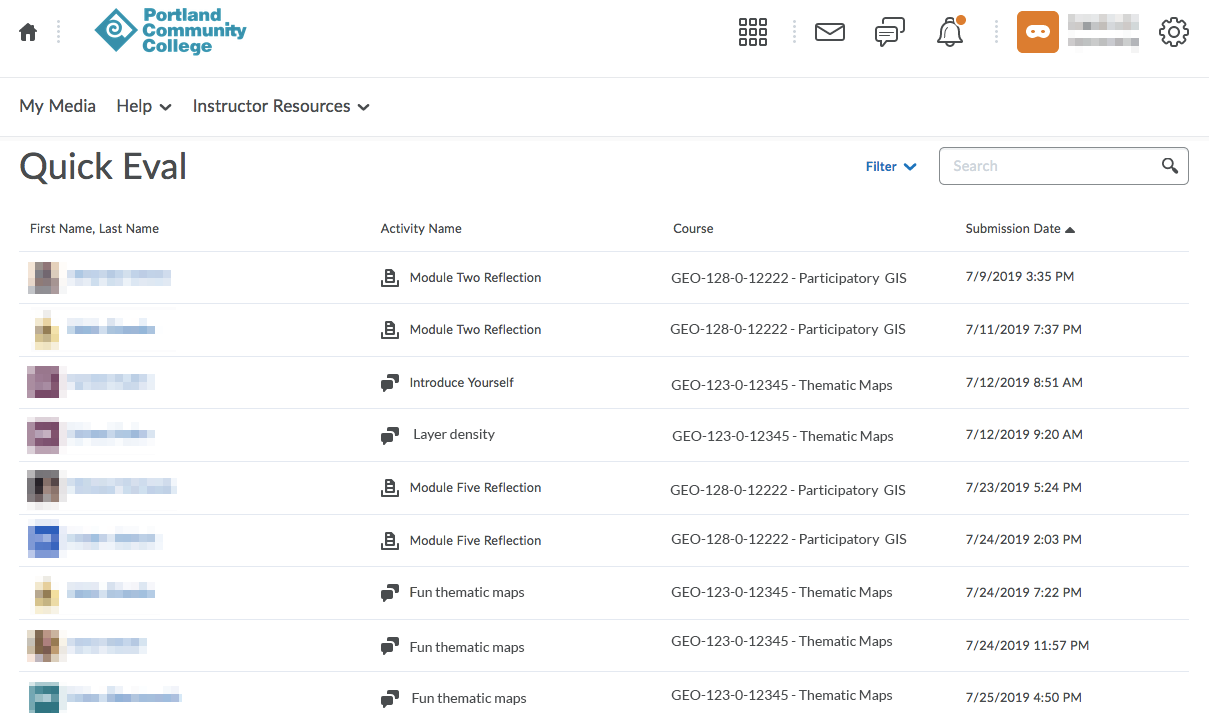The image size is (1209, 714).
Task: Open the Layer density discussion activity
Action: coord(454,435)
